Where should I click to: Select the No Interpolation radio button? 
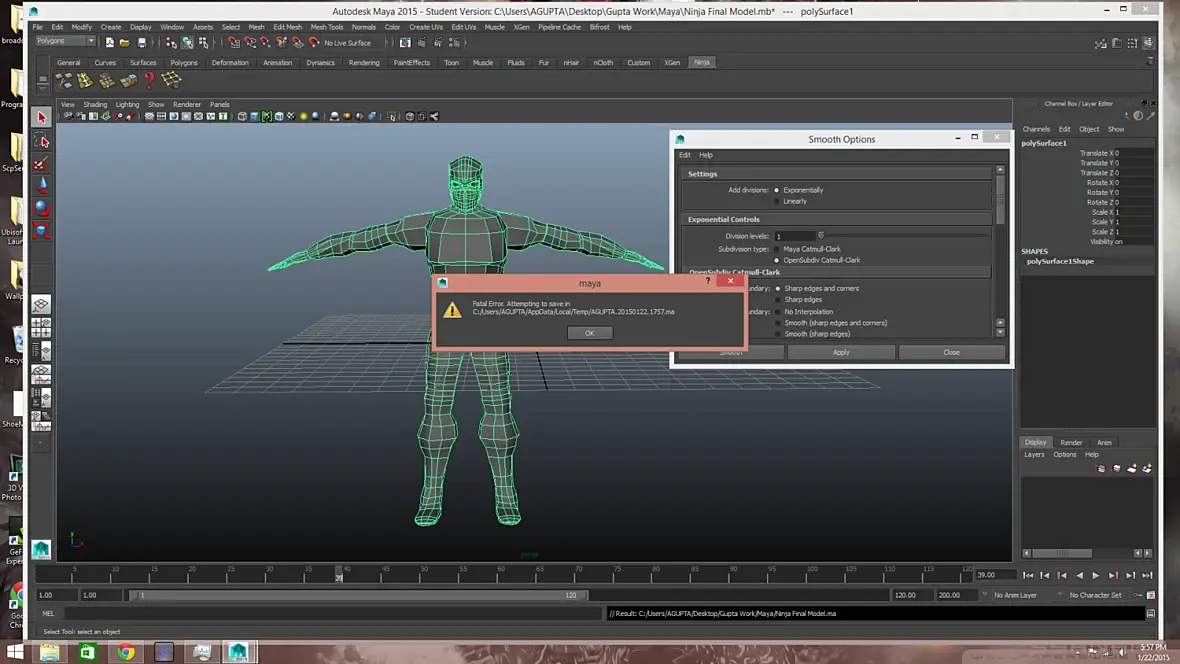[x=777, y=312]
